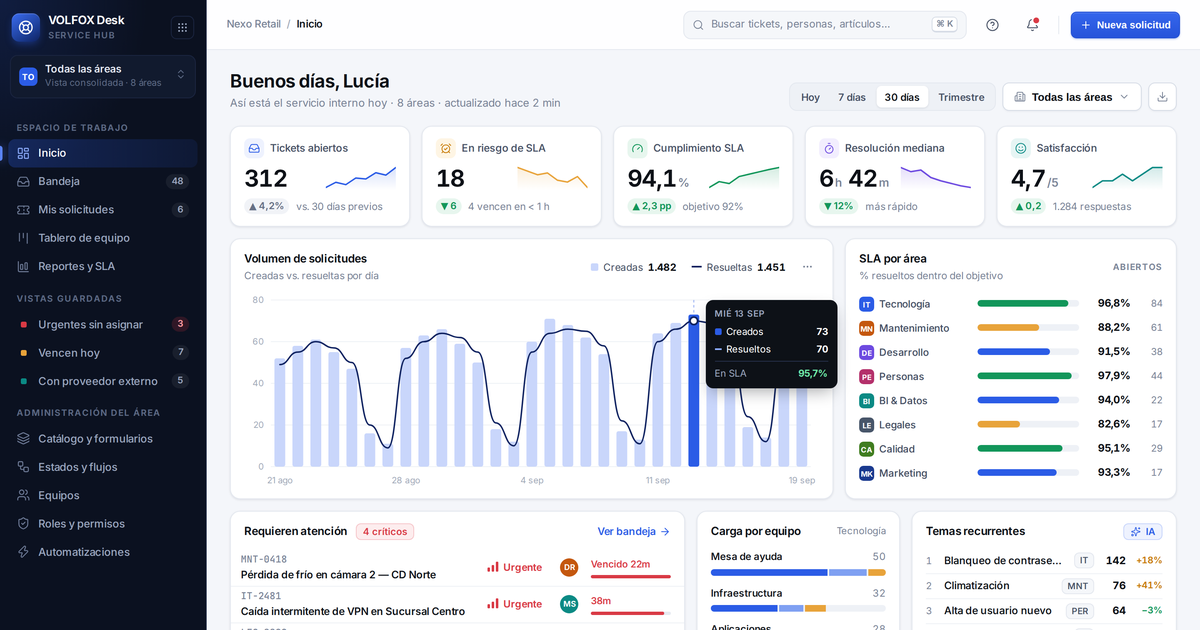Click the Infraestructura team load row
1200x630 pixels.
coord(798,599)
